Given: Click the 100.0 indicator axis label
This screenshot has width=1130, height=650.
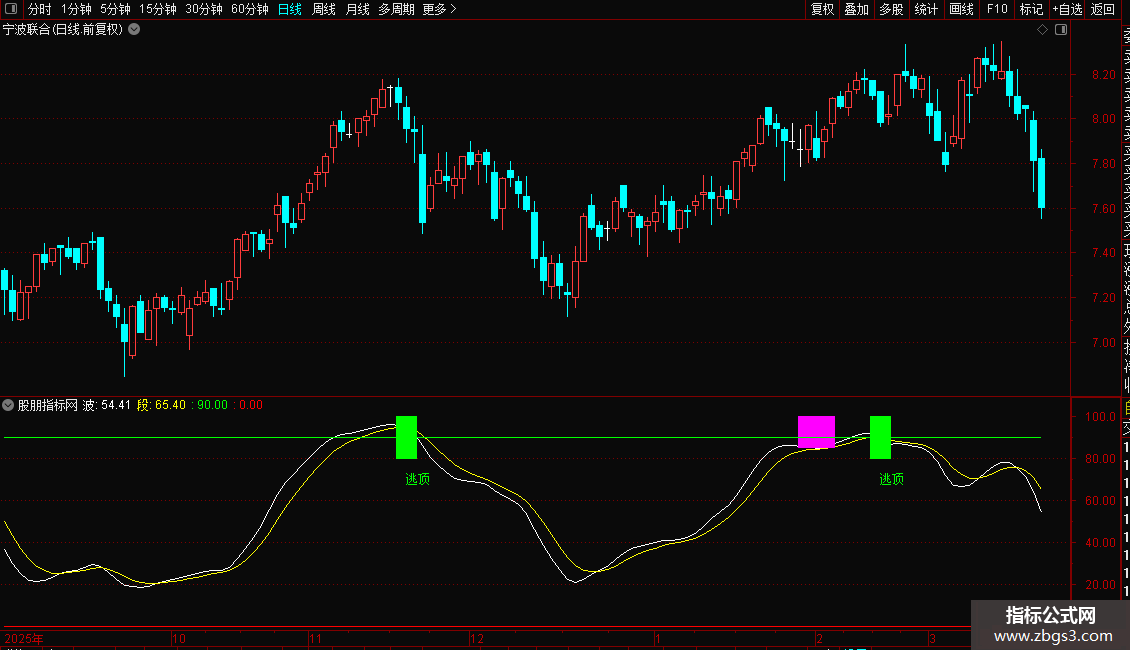Looking at the screenshot, I should [x=1100, y=417].
